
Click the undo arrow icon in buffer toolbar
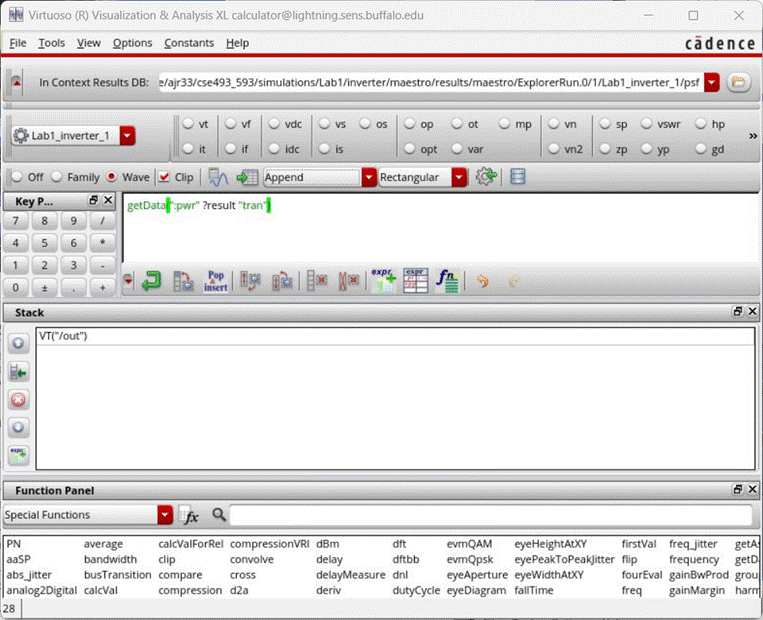pos(483,282)
